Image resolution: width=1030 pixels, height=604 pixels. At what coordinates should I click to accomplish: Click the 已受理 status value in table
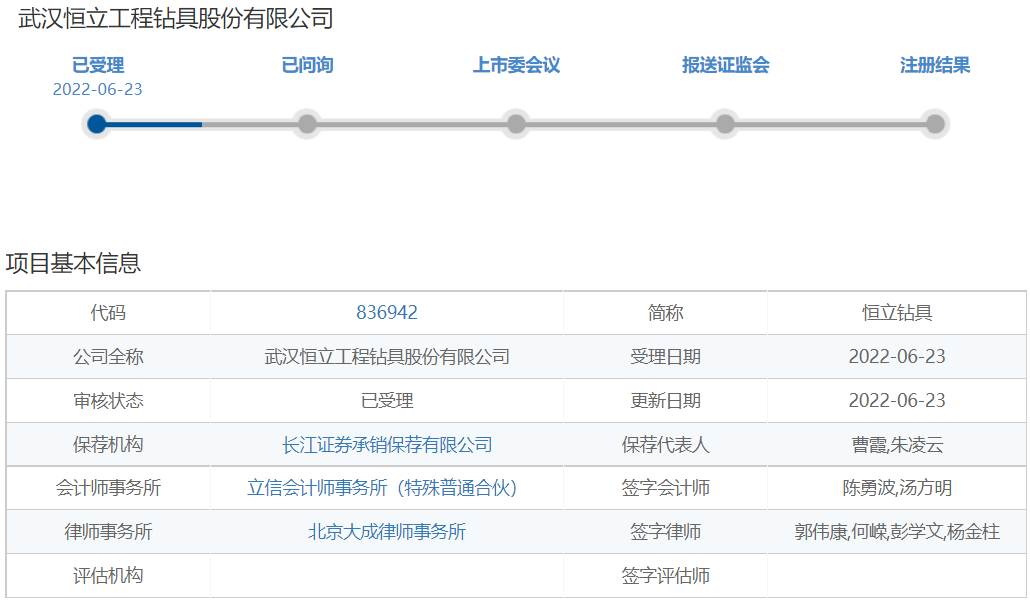[x=387, y=401]
